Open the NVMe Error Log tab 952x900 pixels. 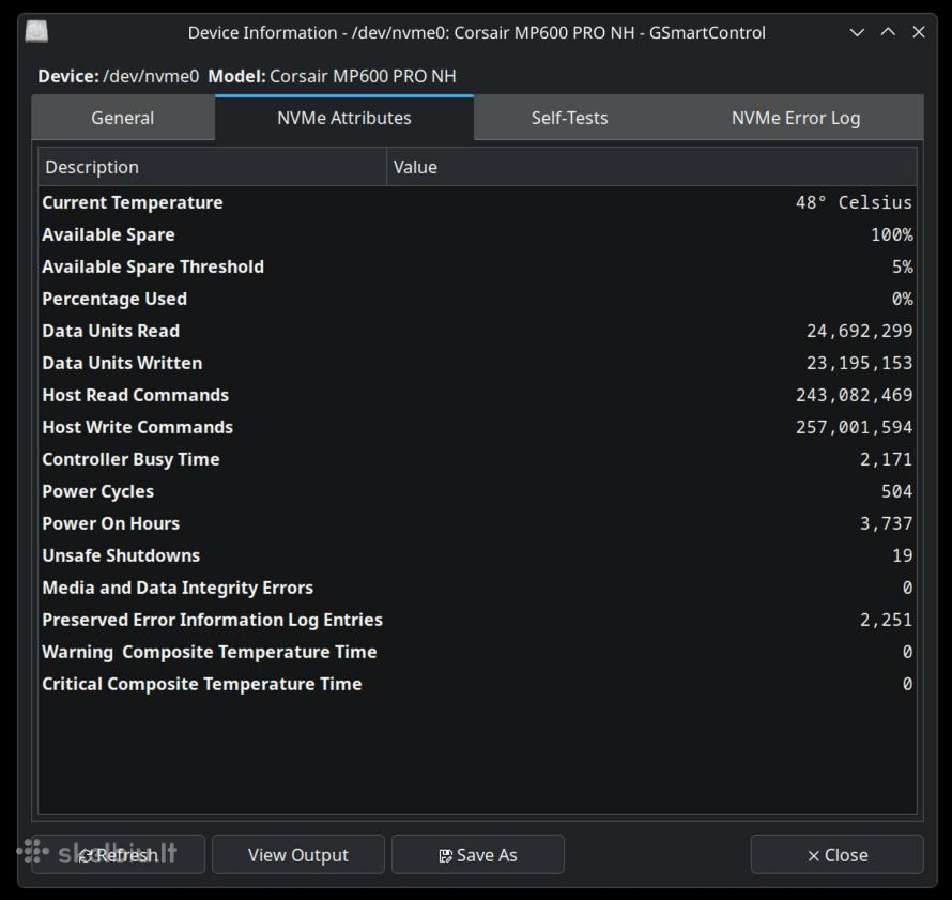pos(795,118)
